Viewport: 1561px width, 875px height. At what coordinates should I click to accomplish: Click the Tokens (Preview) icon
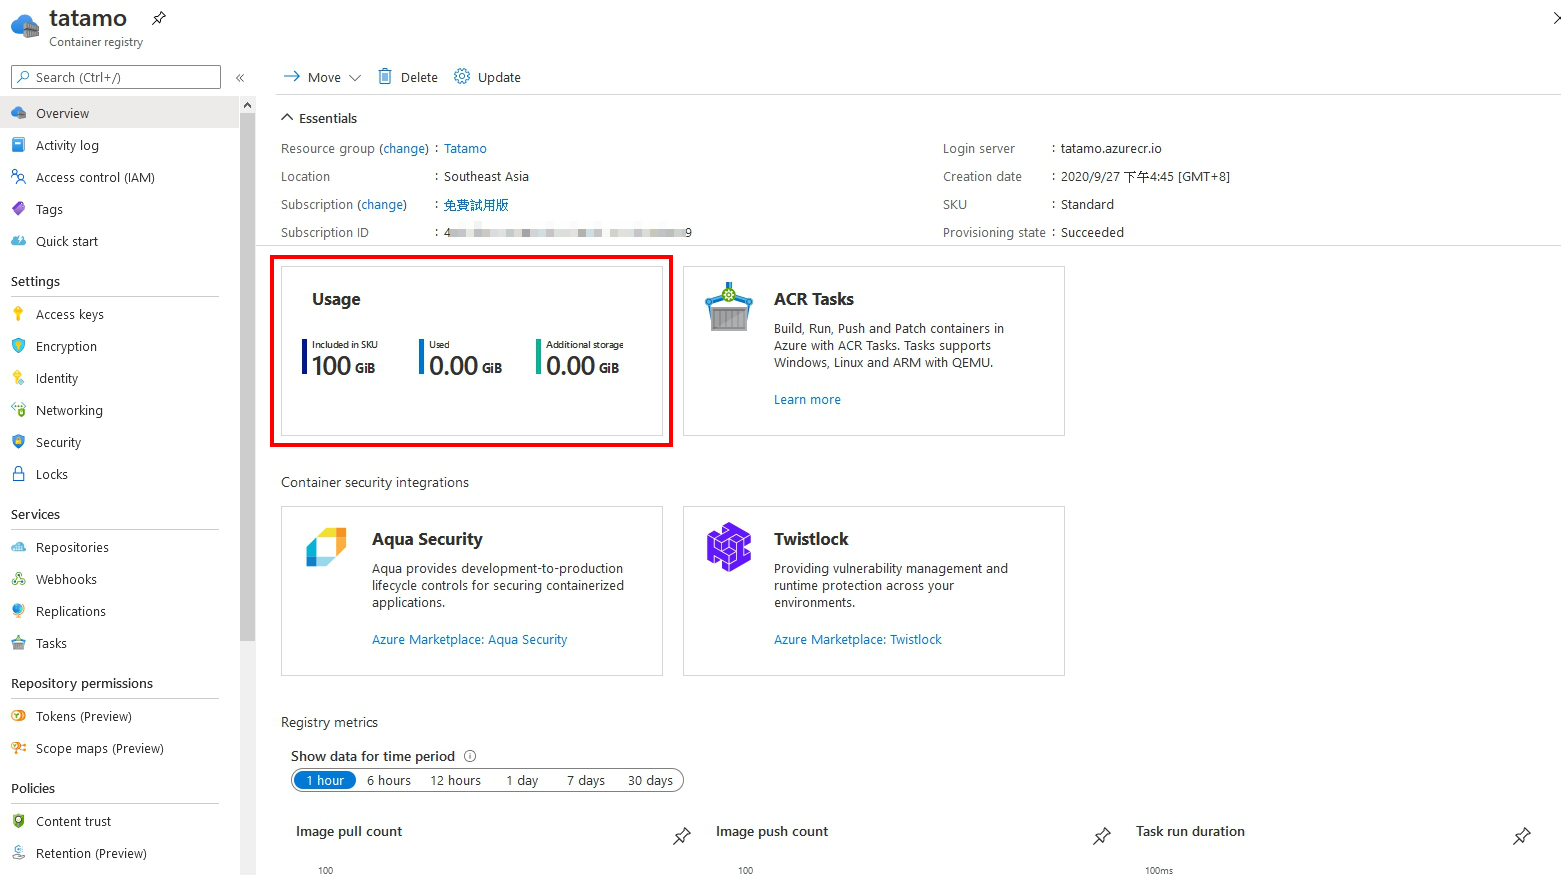click(18, 716)
